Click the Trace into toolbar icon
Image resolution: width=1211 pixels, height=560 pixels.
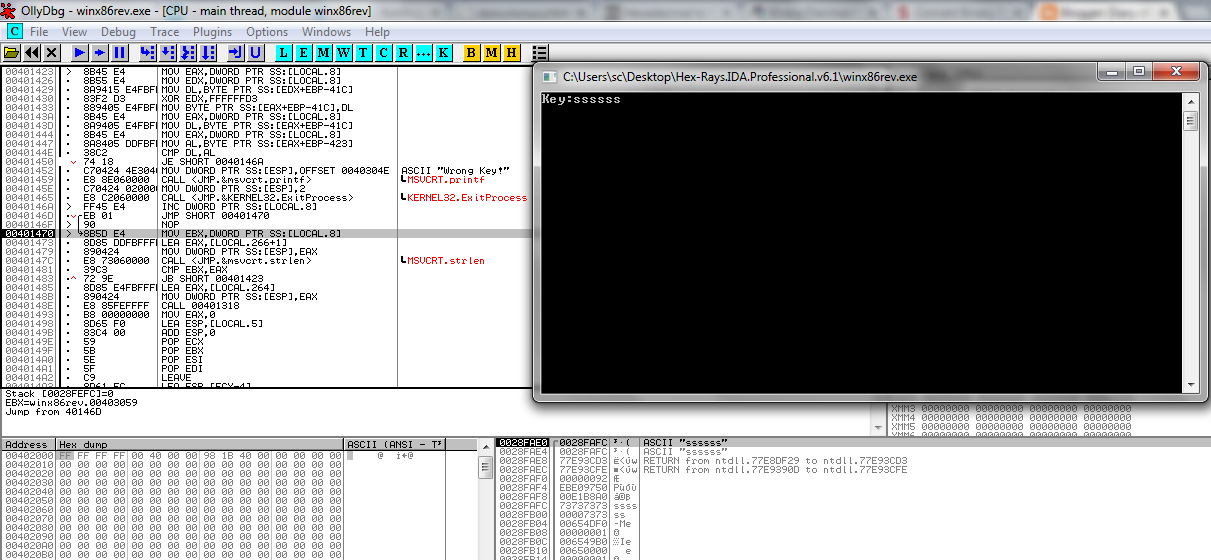[188, 52]
